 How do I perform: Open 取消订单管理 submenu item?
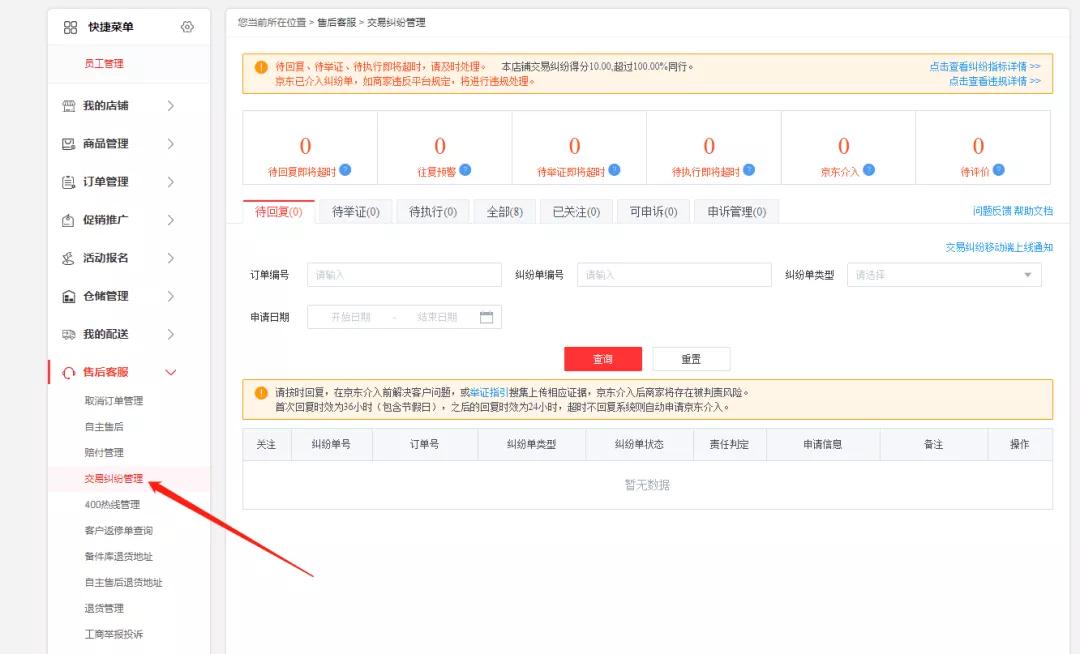[114, 401]
